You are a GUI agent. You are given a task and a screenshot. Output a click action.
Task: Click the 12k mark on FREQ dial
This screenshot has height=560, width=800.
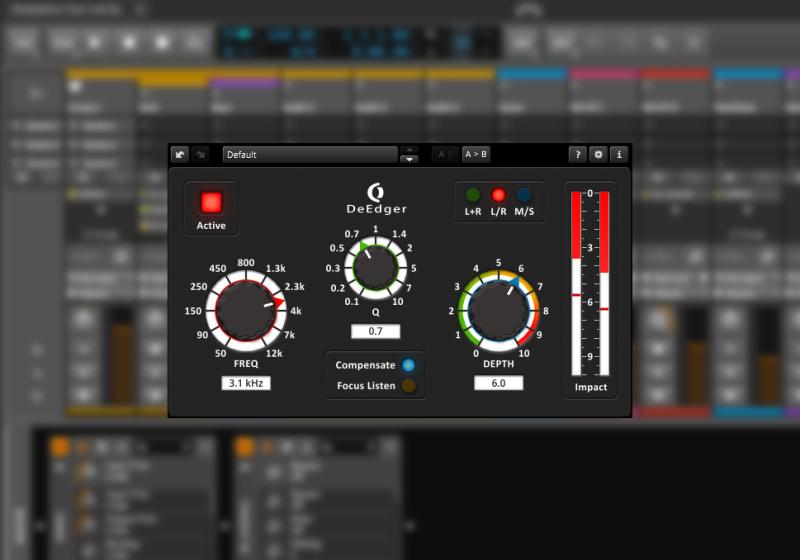pyautogui.click(x=274, y=353)
